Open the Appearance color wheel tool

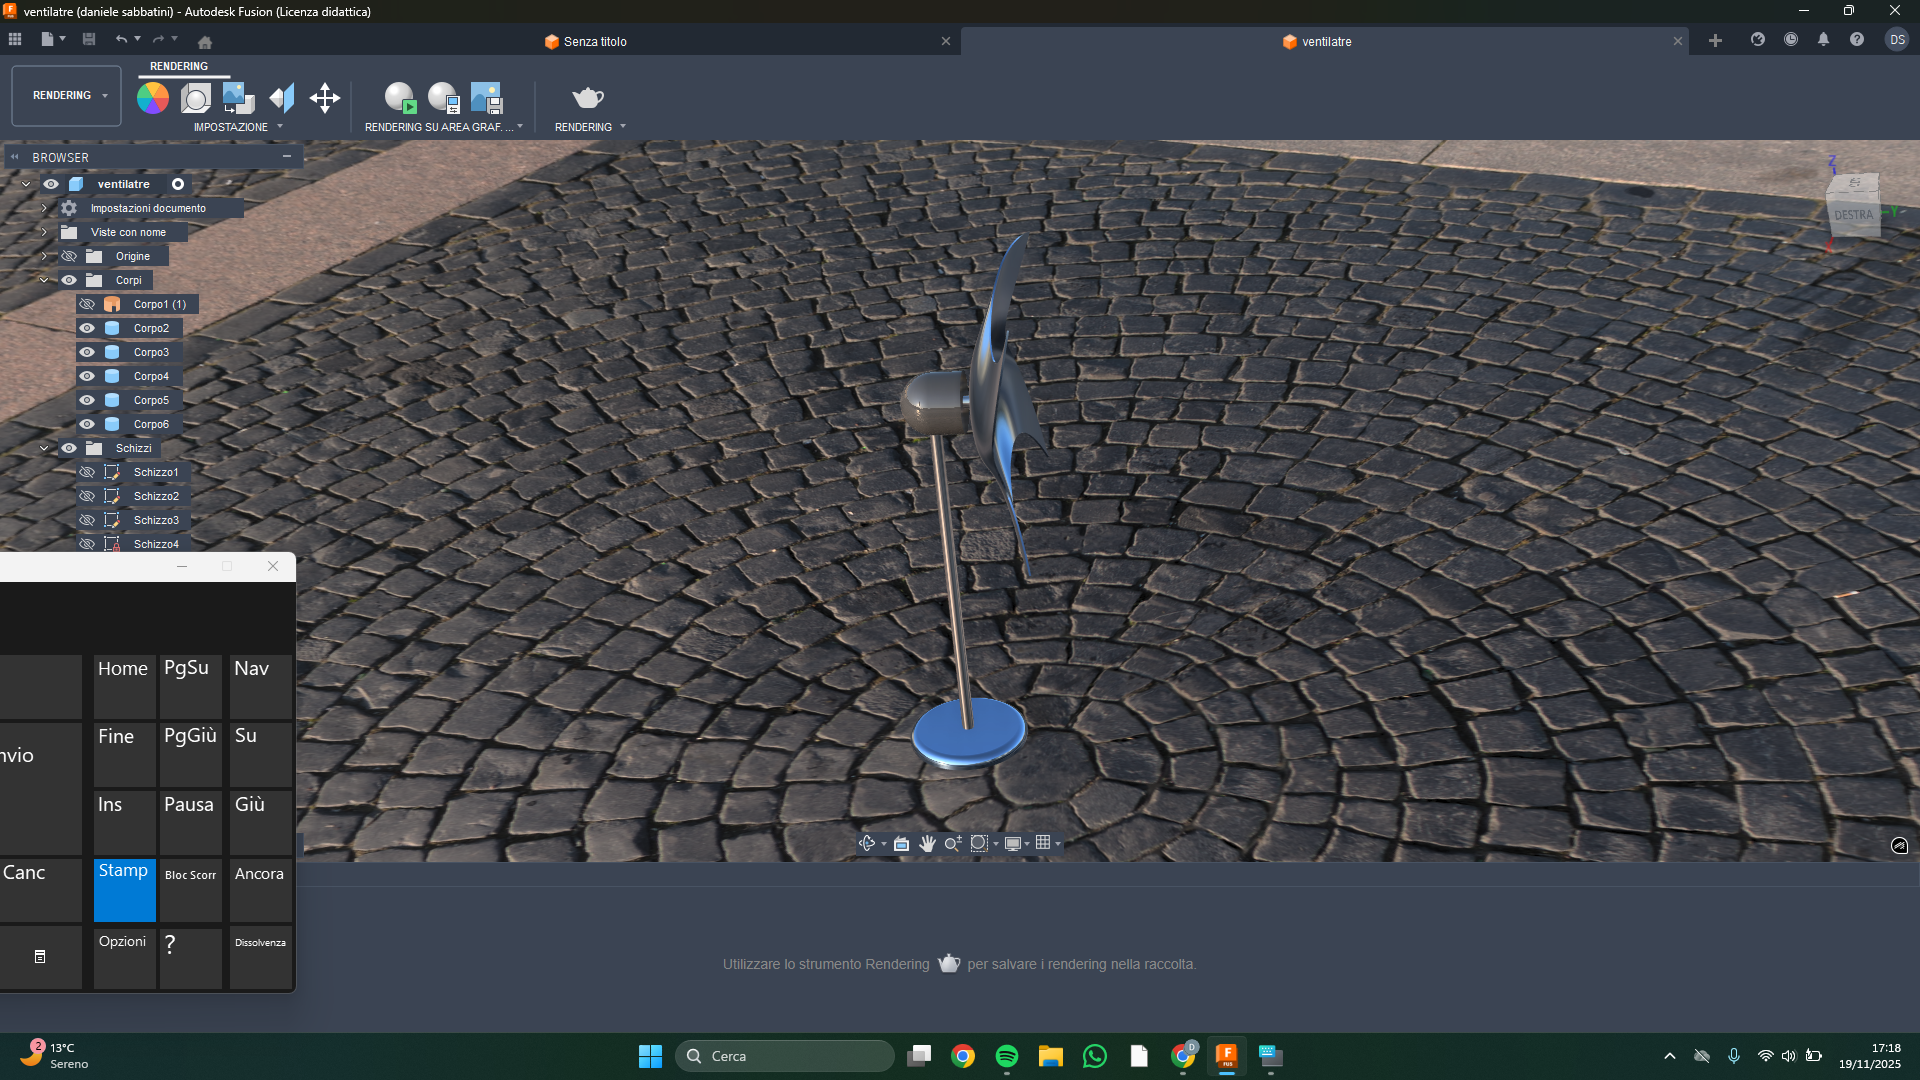(153, 98)
